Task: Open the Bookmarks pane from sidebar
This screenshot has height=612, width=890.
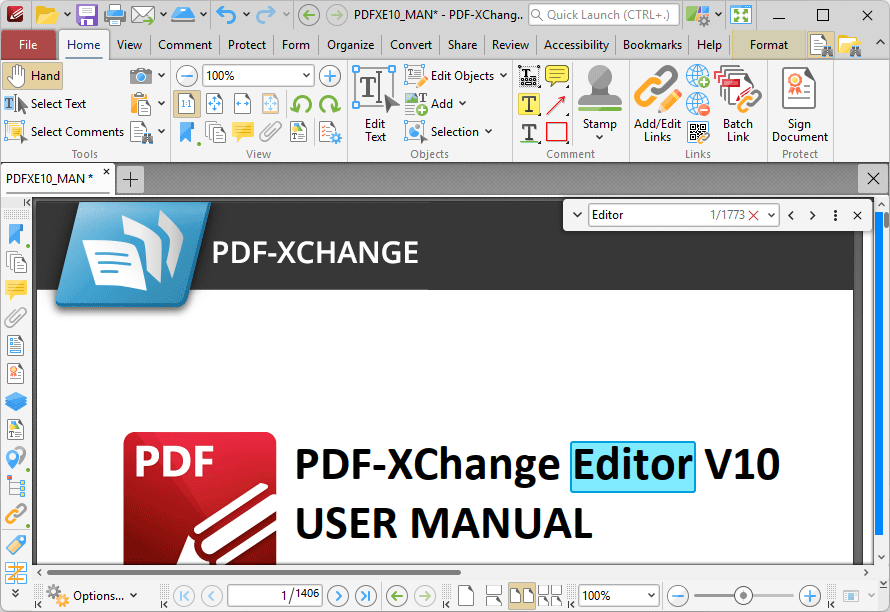Action: coord(15,234)
